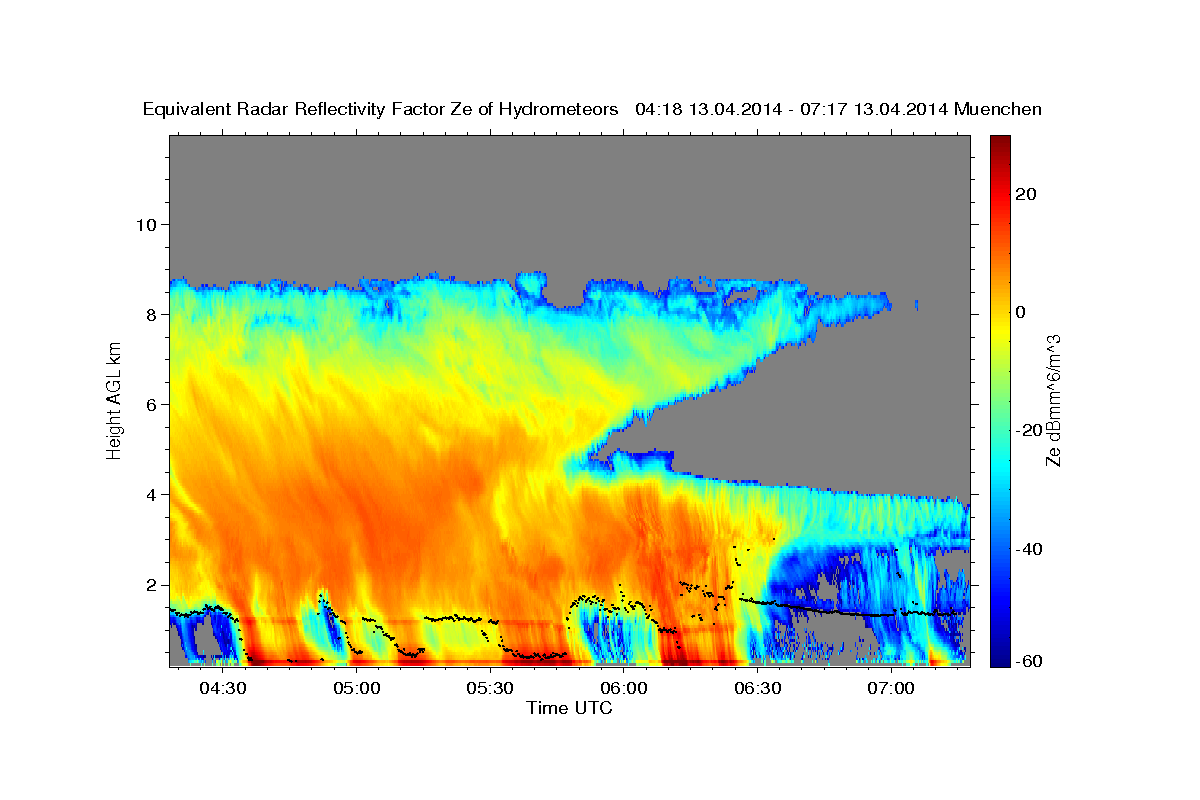Viewport: 1200px width, 800px height.
Task: Click the height tick label '8'
Action: point(151,314)
